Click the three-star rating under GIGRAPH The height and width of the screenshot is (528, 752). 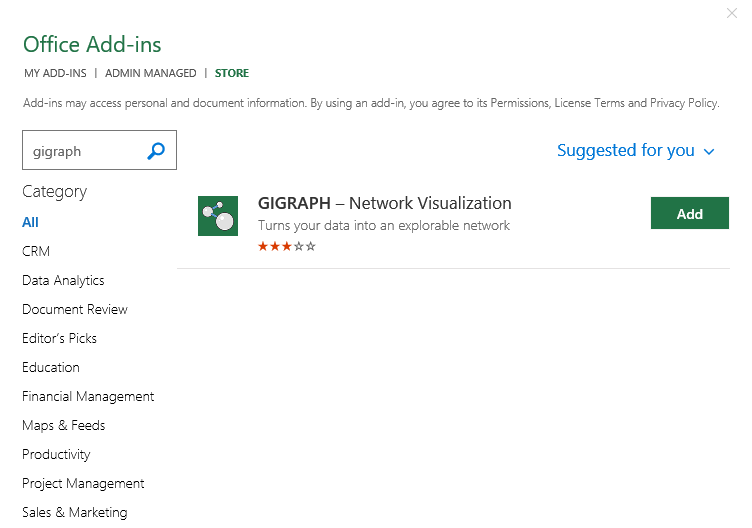click(287, 246)
